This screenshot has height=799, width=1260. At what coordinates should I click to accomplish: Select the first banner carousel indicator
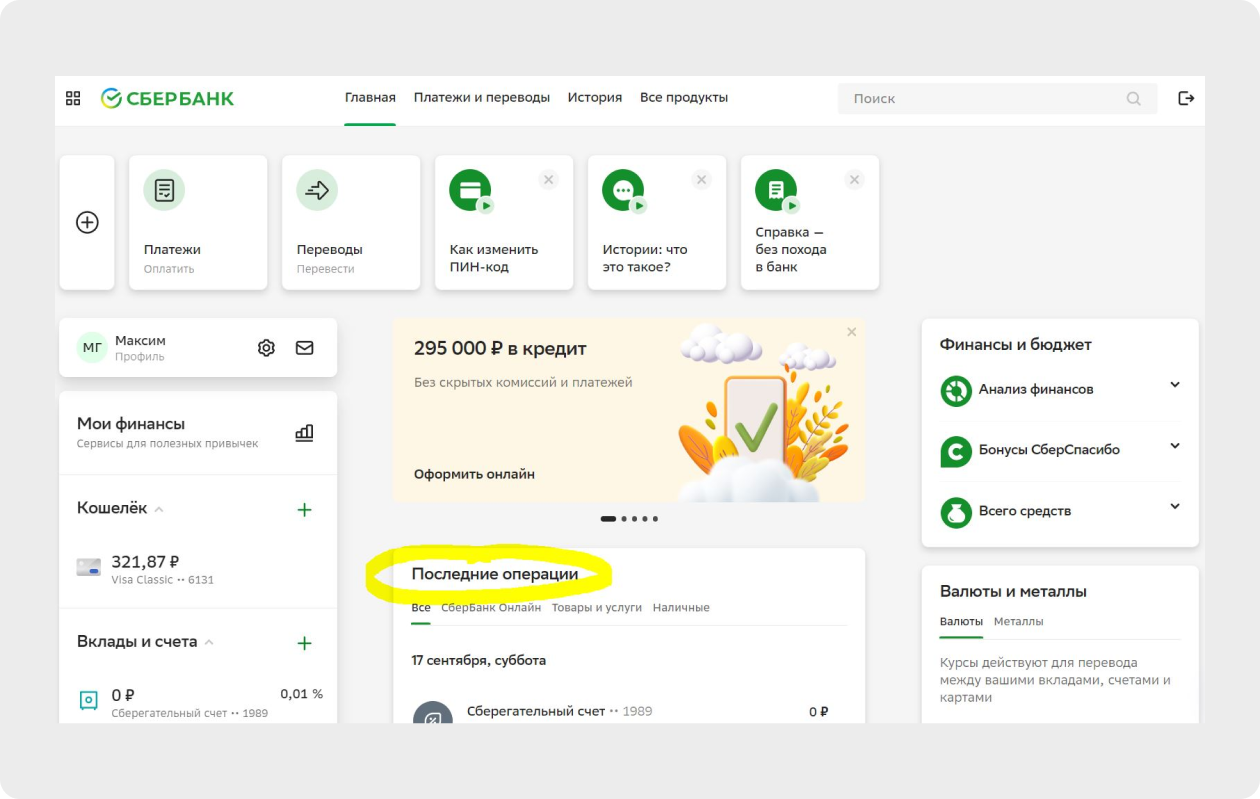608,519
